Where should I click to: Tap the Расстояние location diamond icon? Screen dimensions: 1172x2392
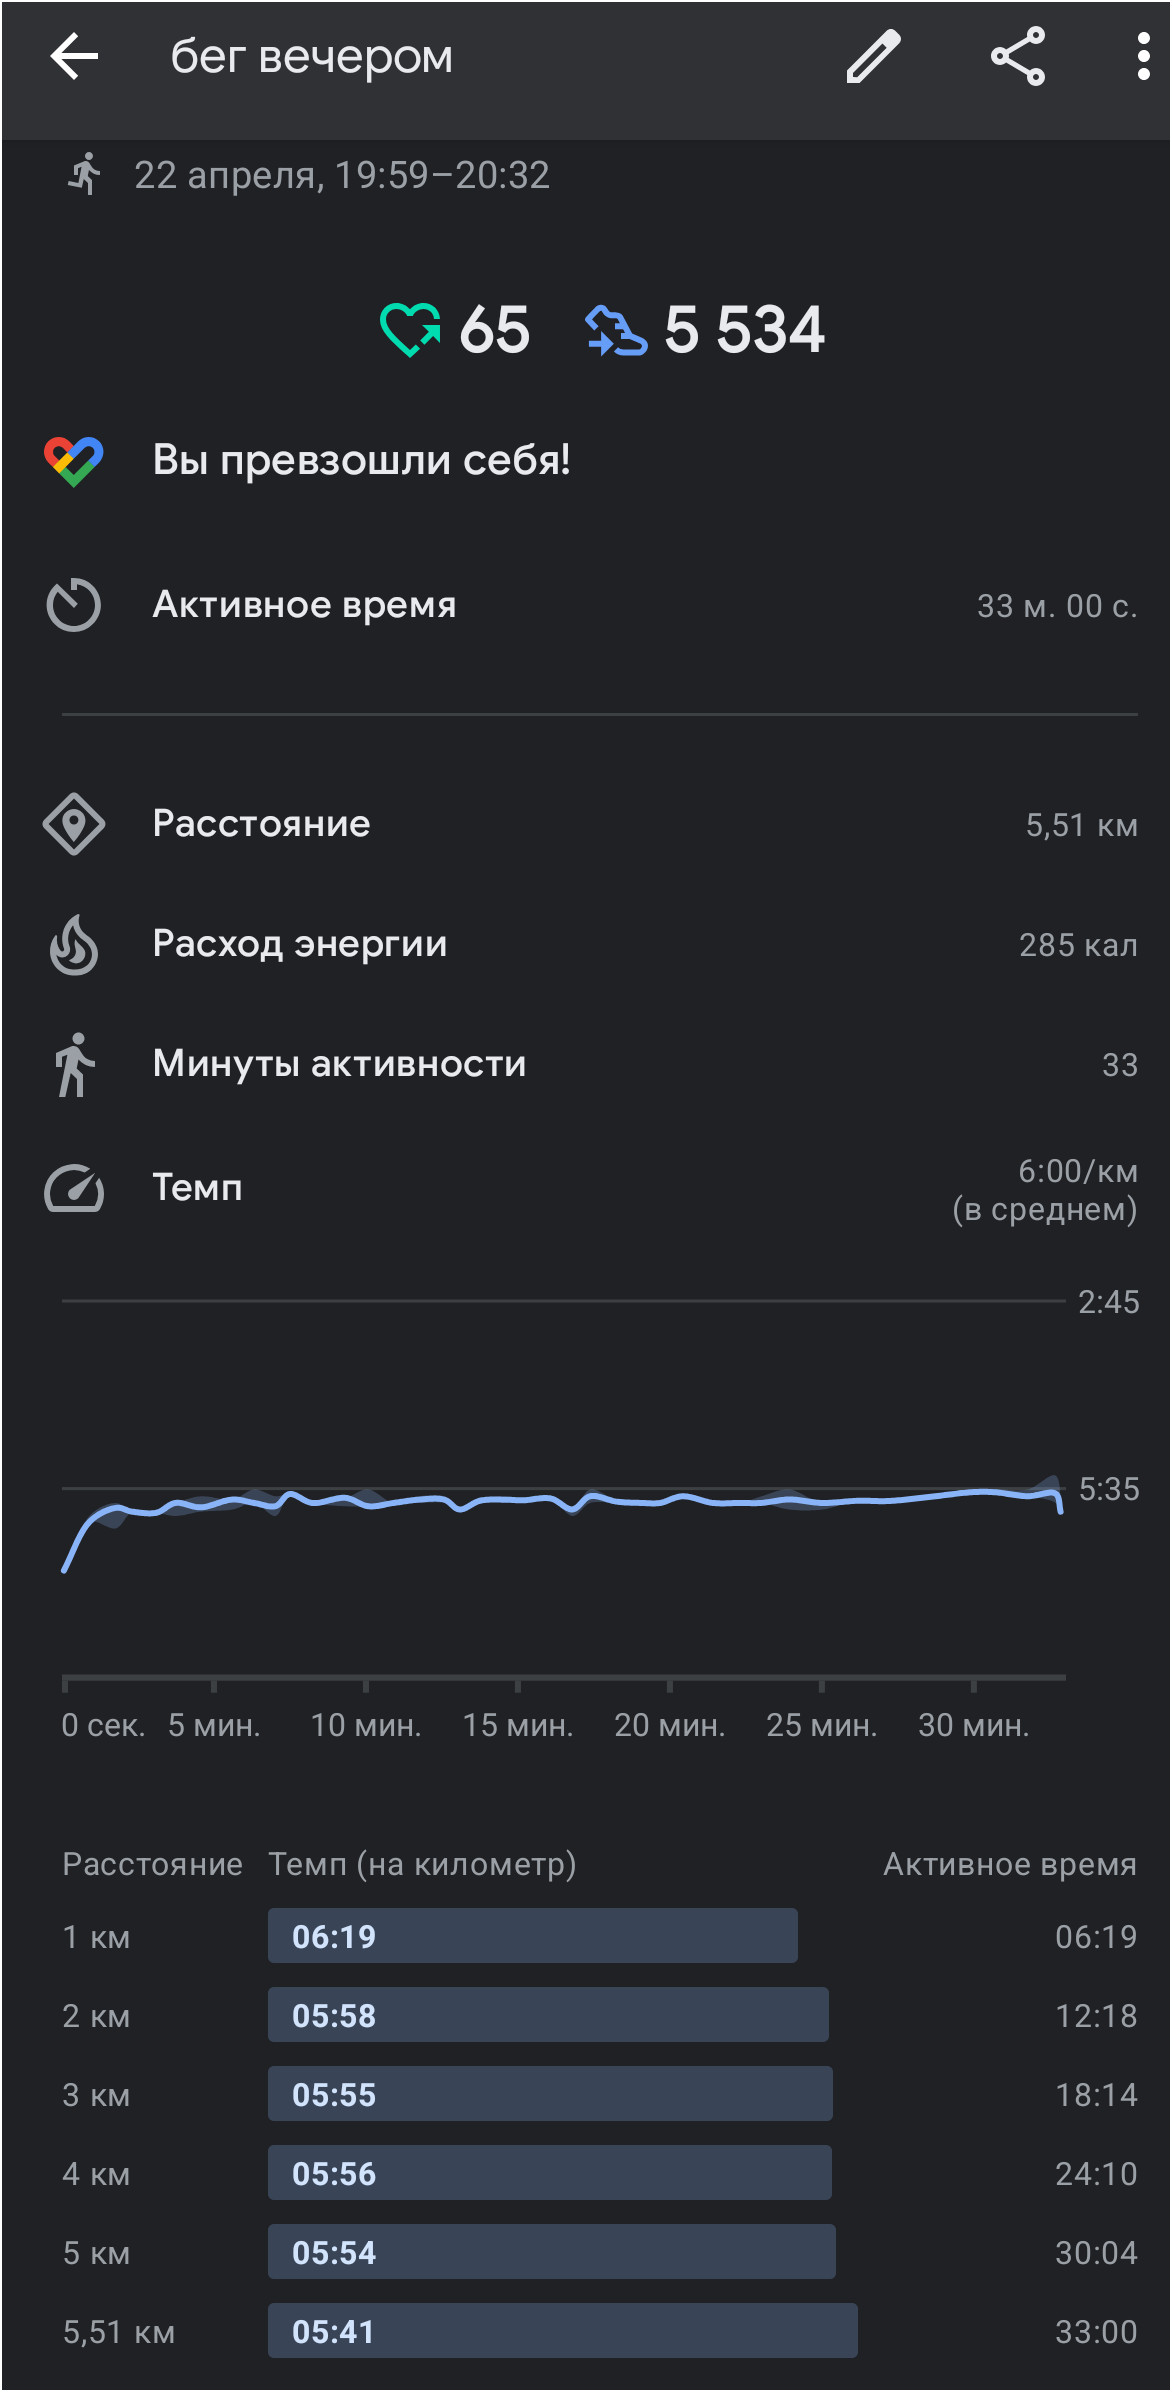point(74,824)
